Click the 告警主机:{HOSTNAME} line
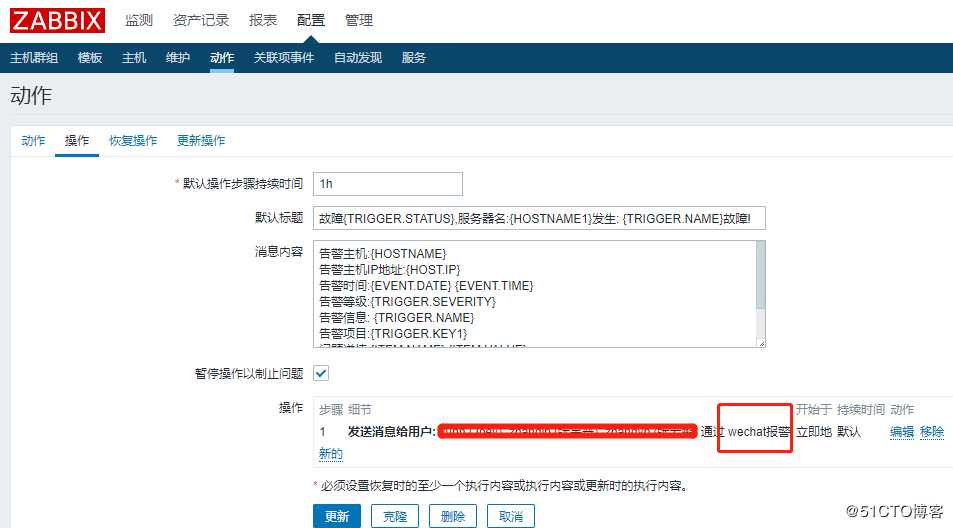The image size is (953, 528). (383, 253)
